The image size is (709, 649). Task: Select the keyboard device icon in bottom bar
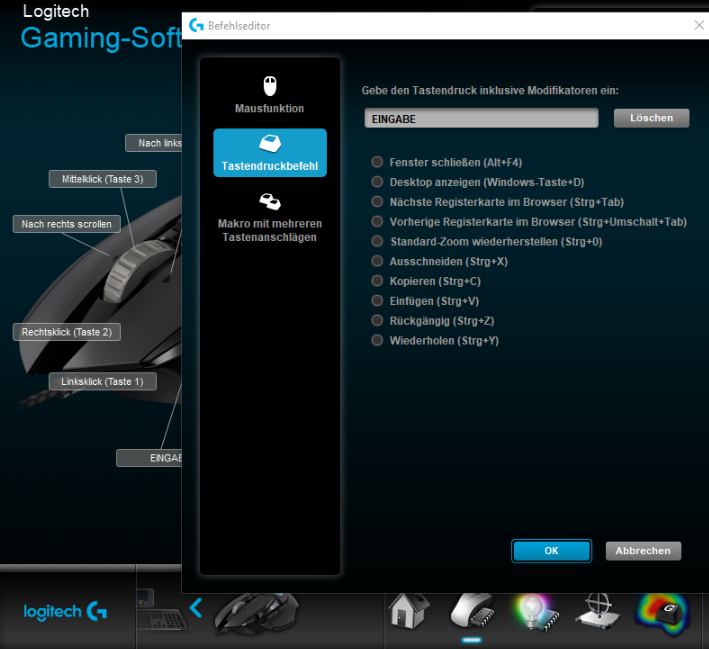161,611
